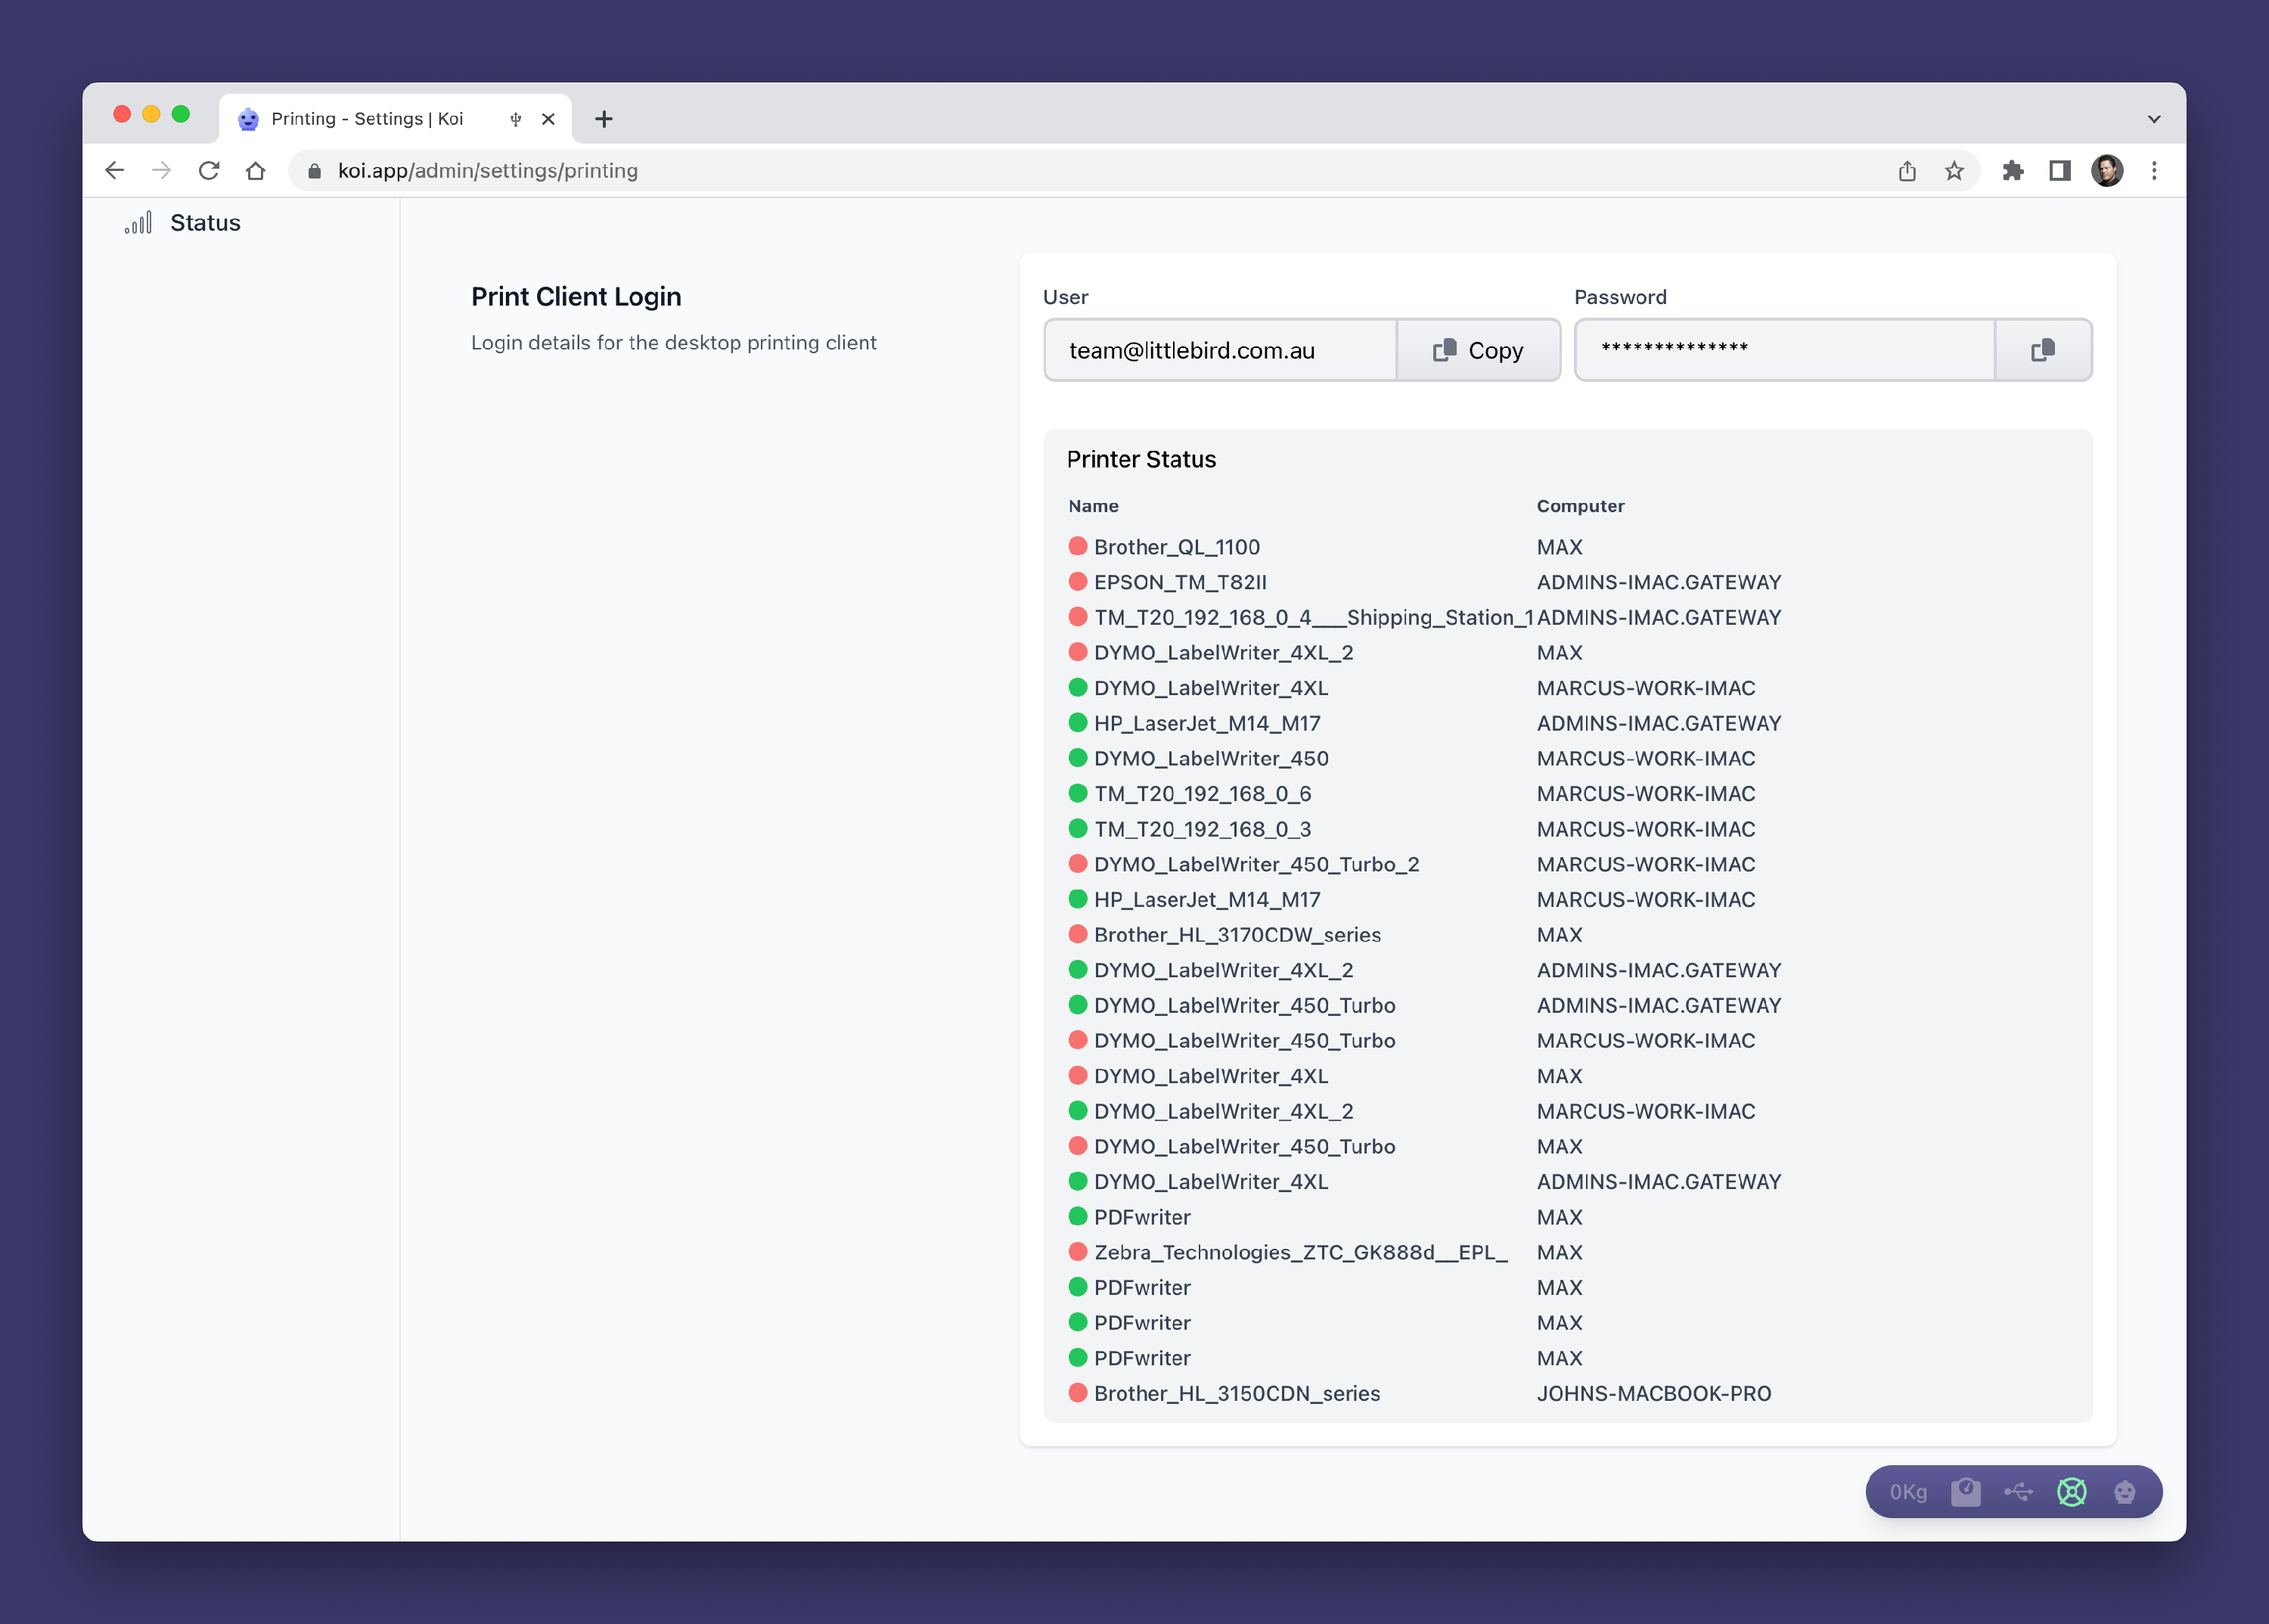2269x1624 pixels.
Task: Open the Chrome profile avatar menu
Action: point(2106,171)
